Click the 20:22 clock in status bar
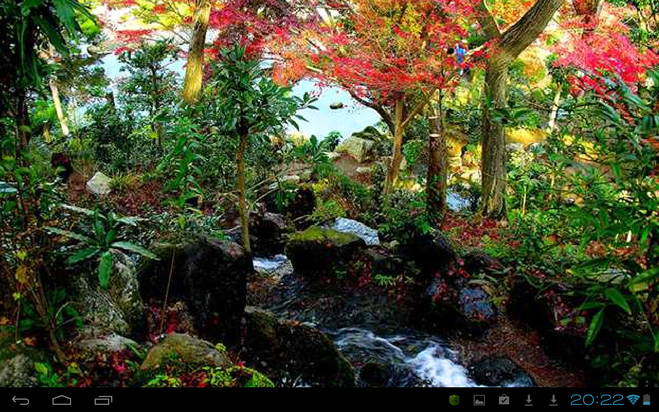659x412 pixels. (597, 400)
